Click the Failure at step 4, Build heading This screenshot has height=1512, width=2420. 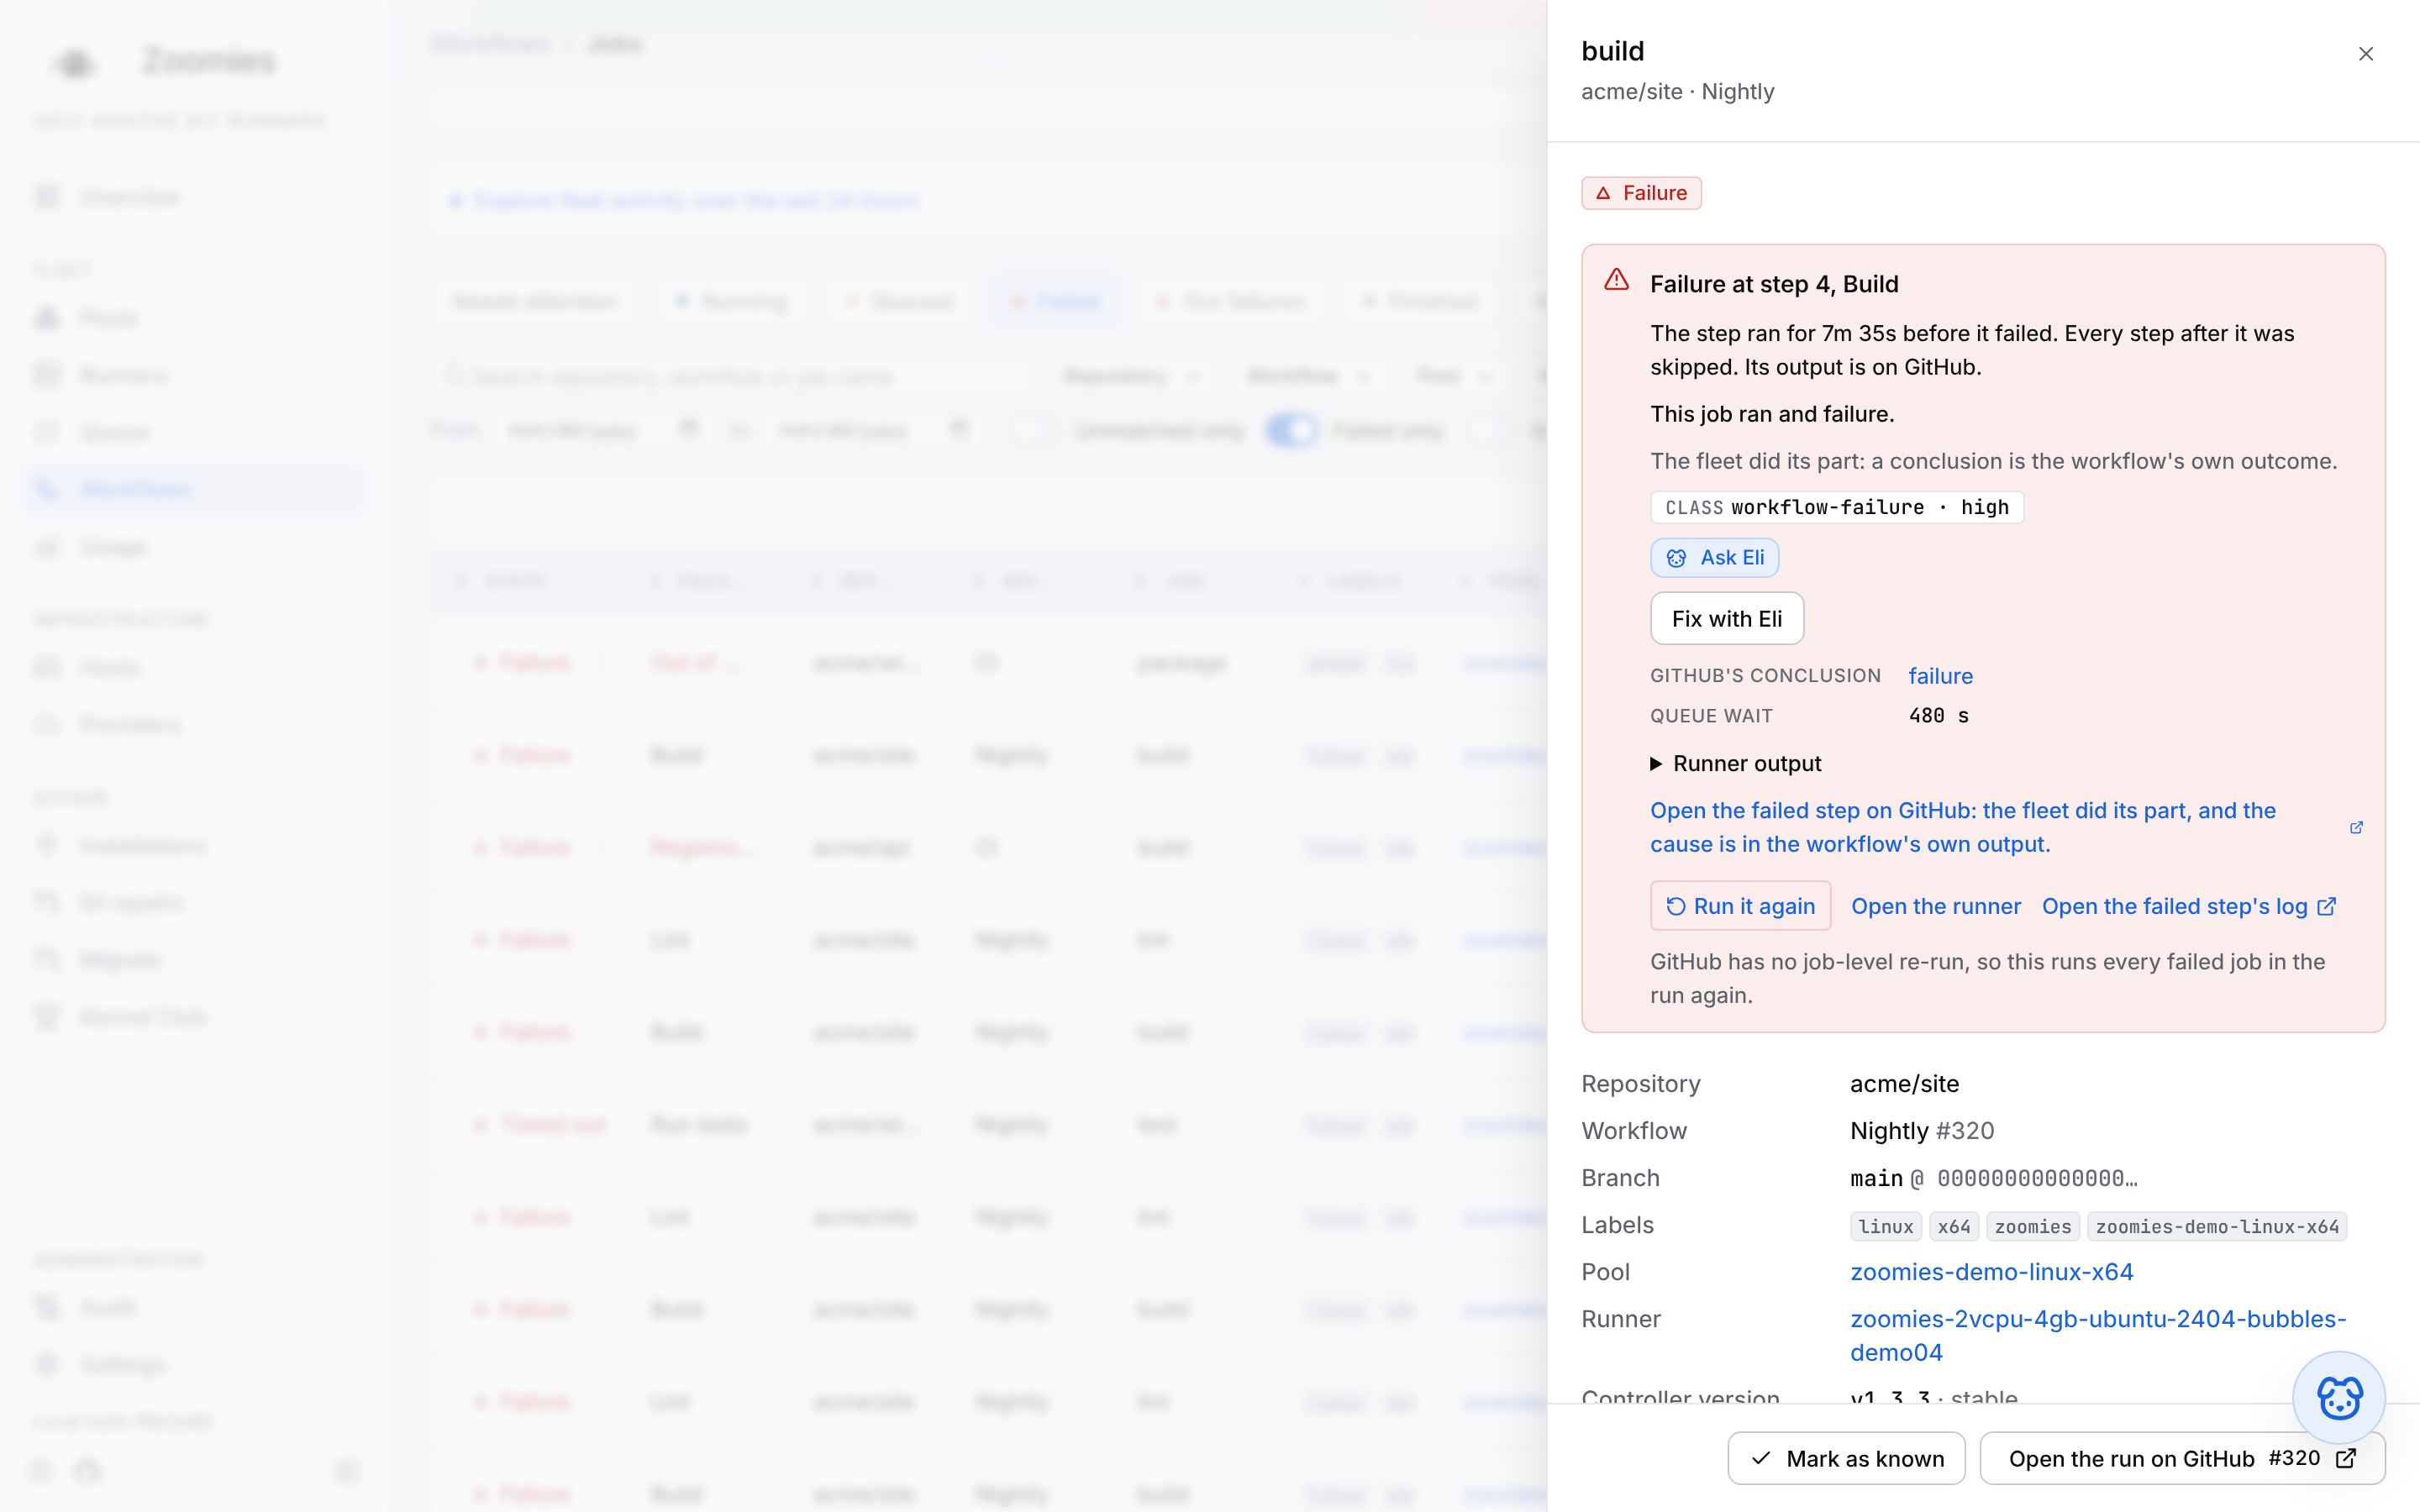tap(1774, 284)
